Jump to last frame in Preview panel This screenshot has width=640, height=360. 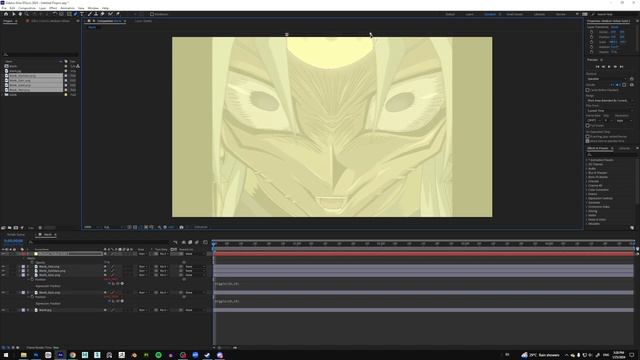(621, 67)
